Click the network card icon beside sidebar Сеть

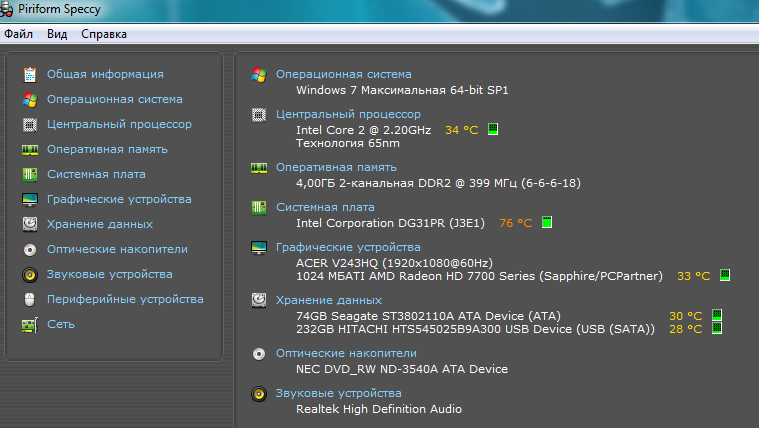coord(30,325)
